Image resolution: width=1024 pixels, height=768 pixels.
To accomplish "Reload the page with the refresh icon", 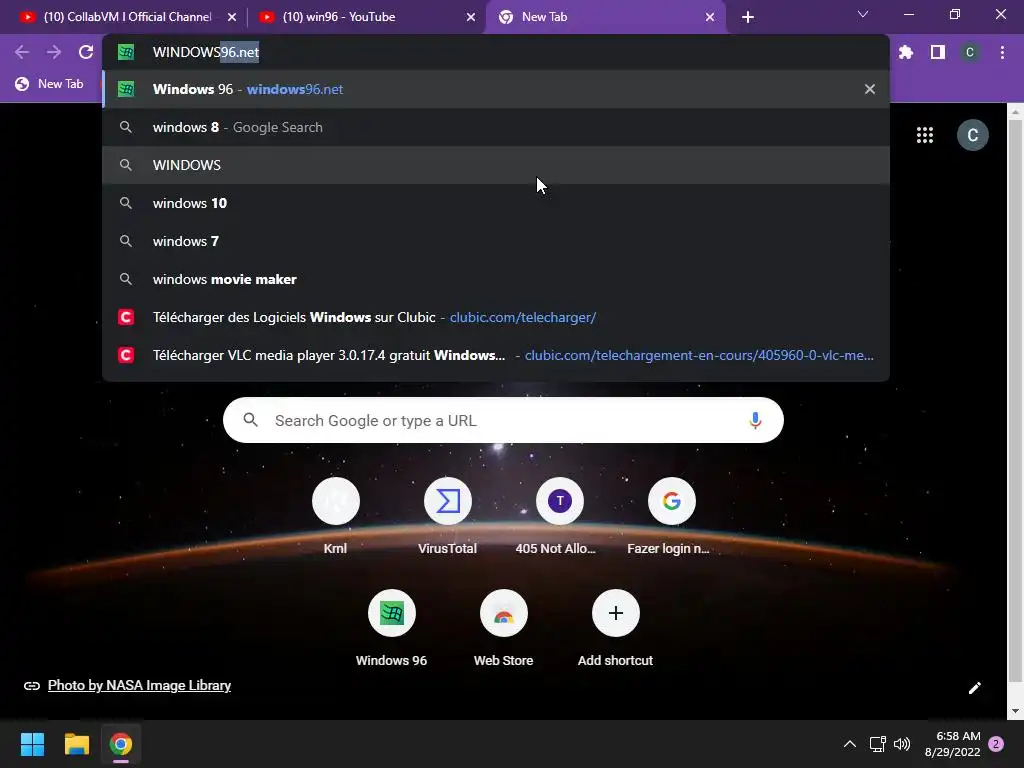I will (86, 52).
